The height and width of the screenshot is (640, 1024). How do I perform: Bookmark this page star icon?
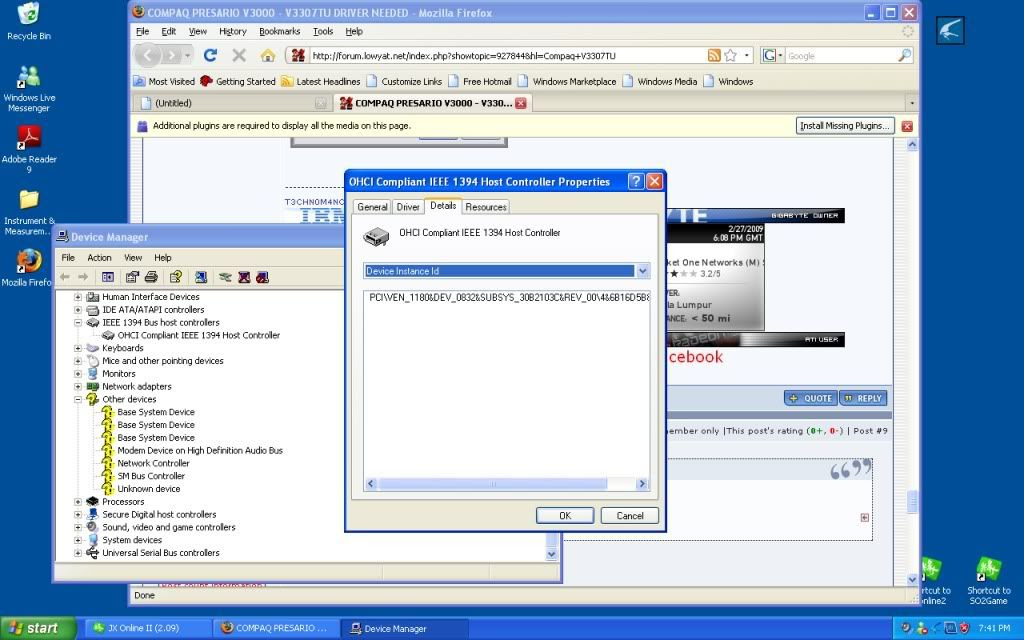pos(731,56)
